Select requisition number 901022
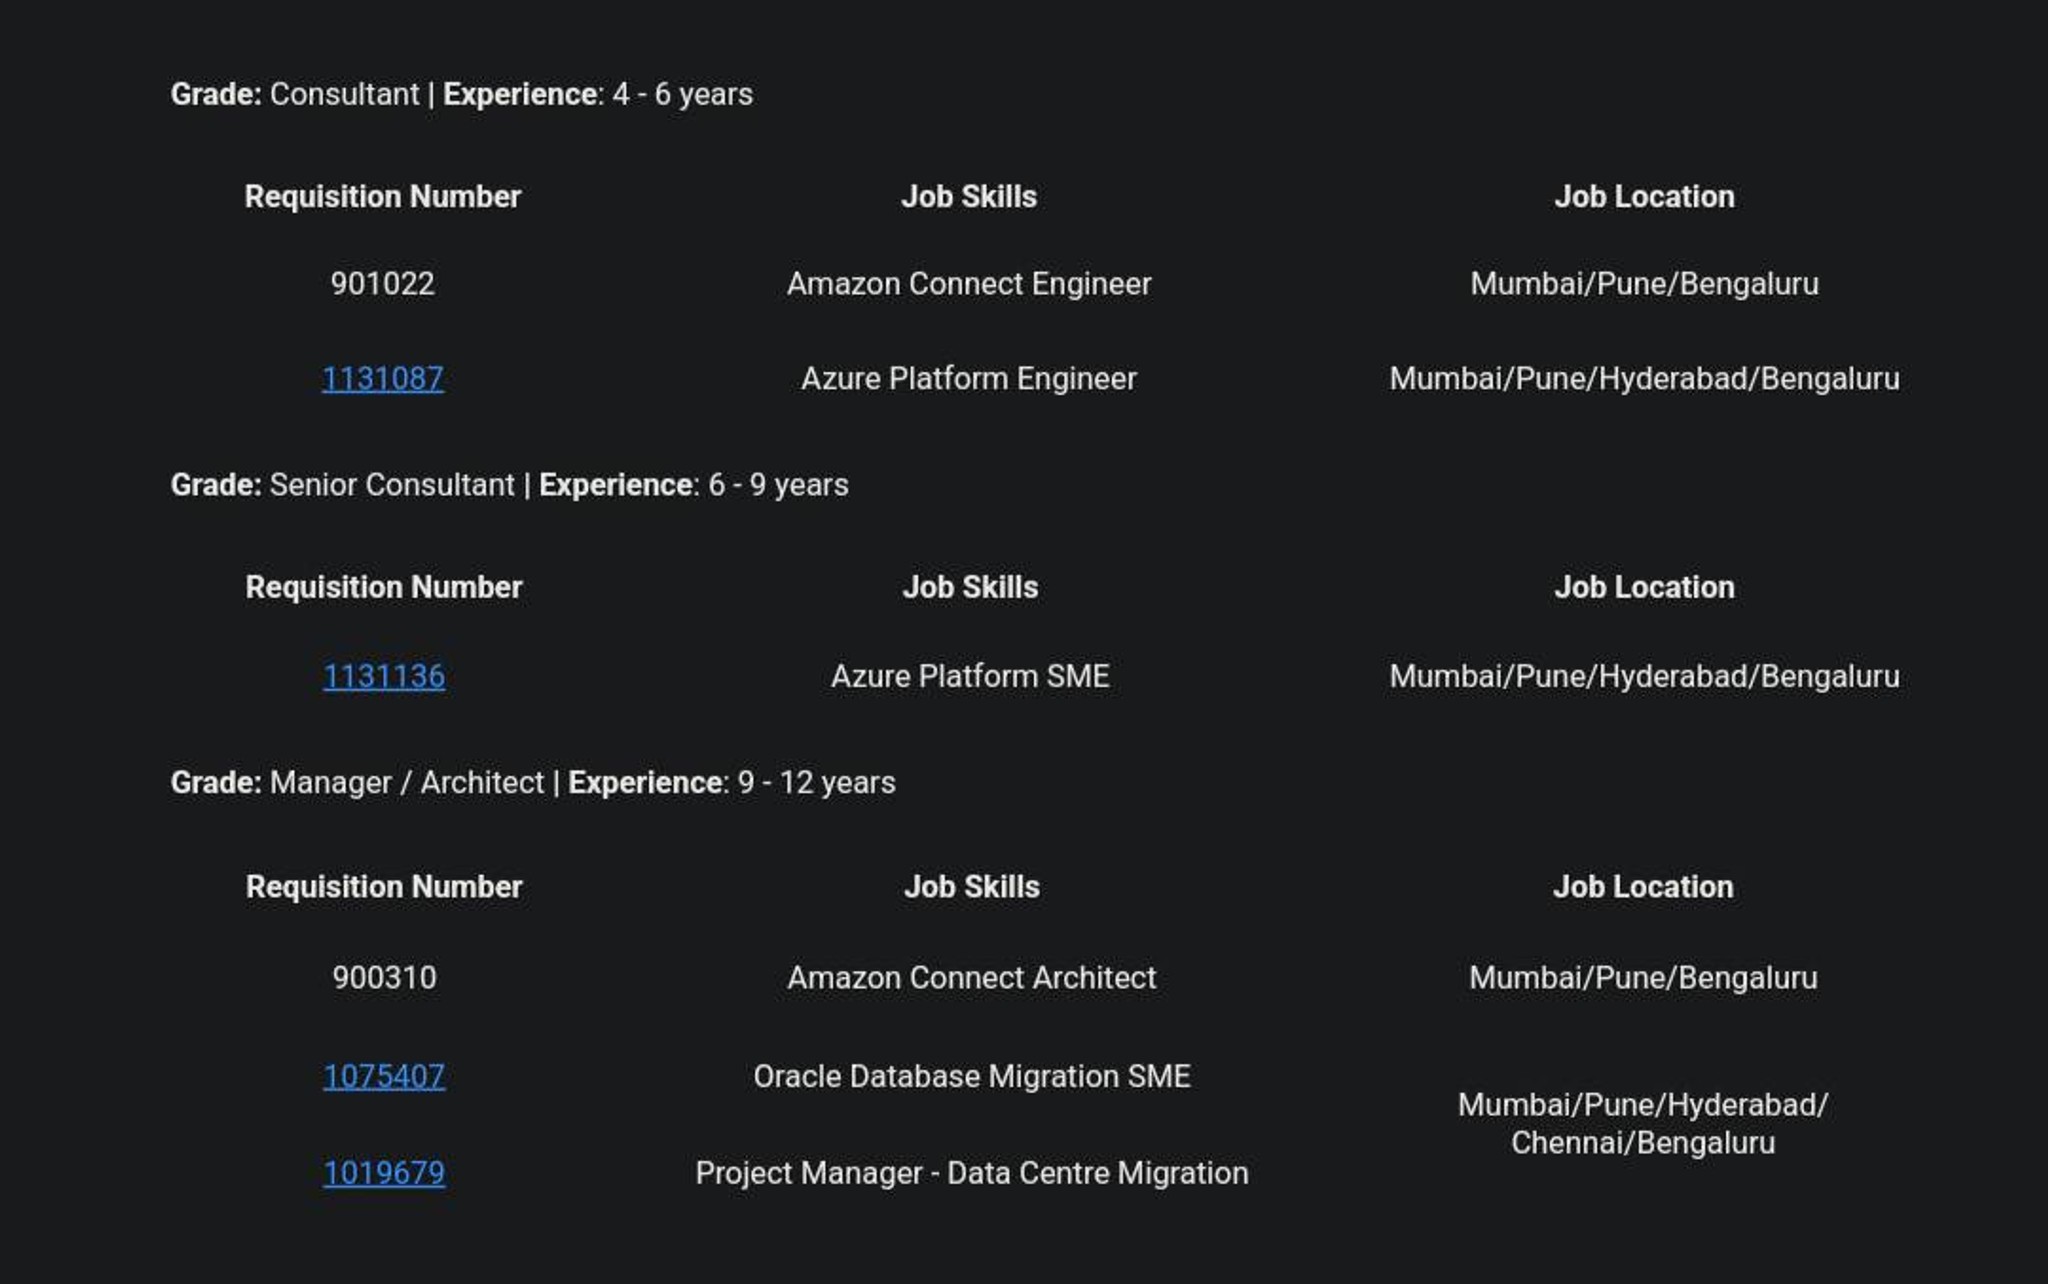 (383, 284)
